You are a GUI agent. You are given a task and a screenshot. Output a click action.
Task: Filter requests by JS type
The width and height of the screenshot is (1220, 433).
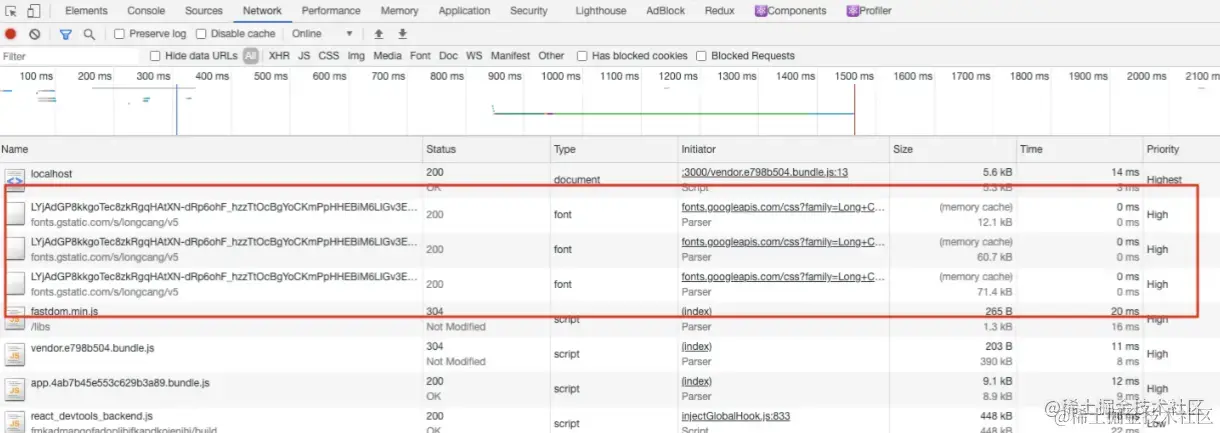pyautogui.click(x=304, y=56)
